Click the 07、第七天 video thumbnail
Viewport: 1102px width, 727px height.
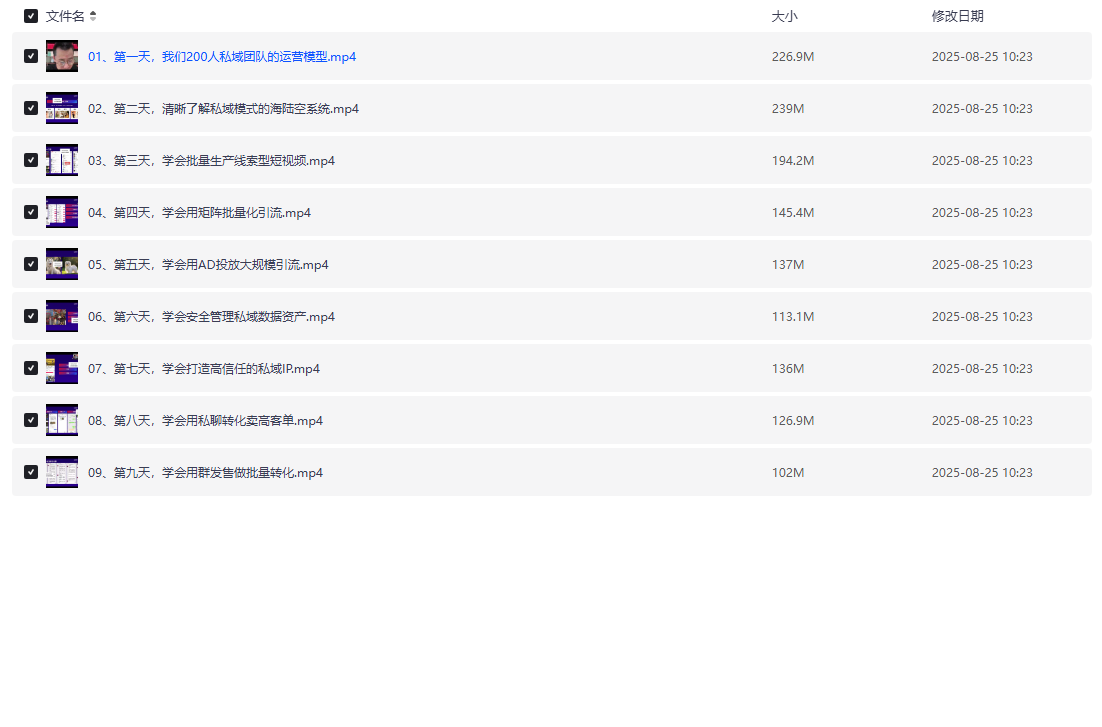coord(62,368)
